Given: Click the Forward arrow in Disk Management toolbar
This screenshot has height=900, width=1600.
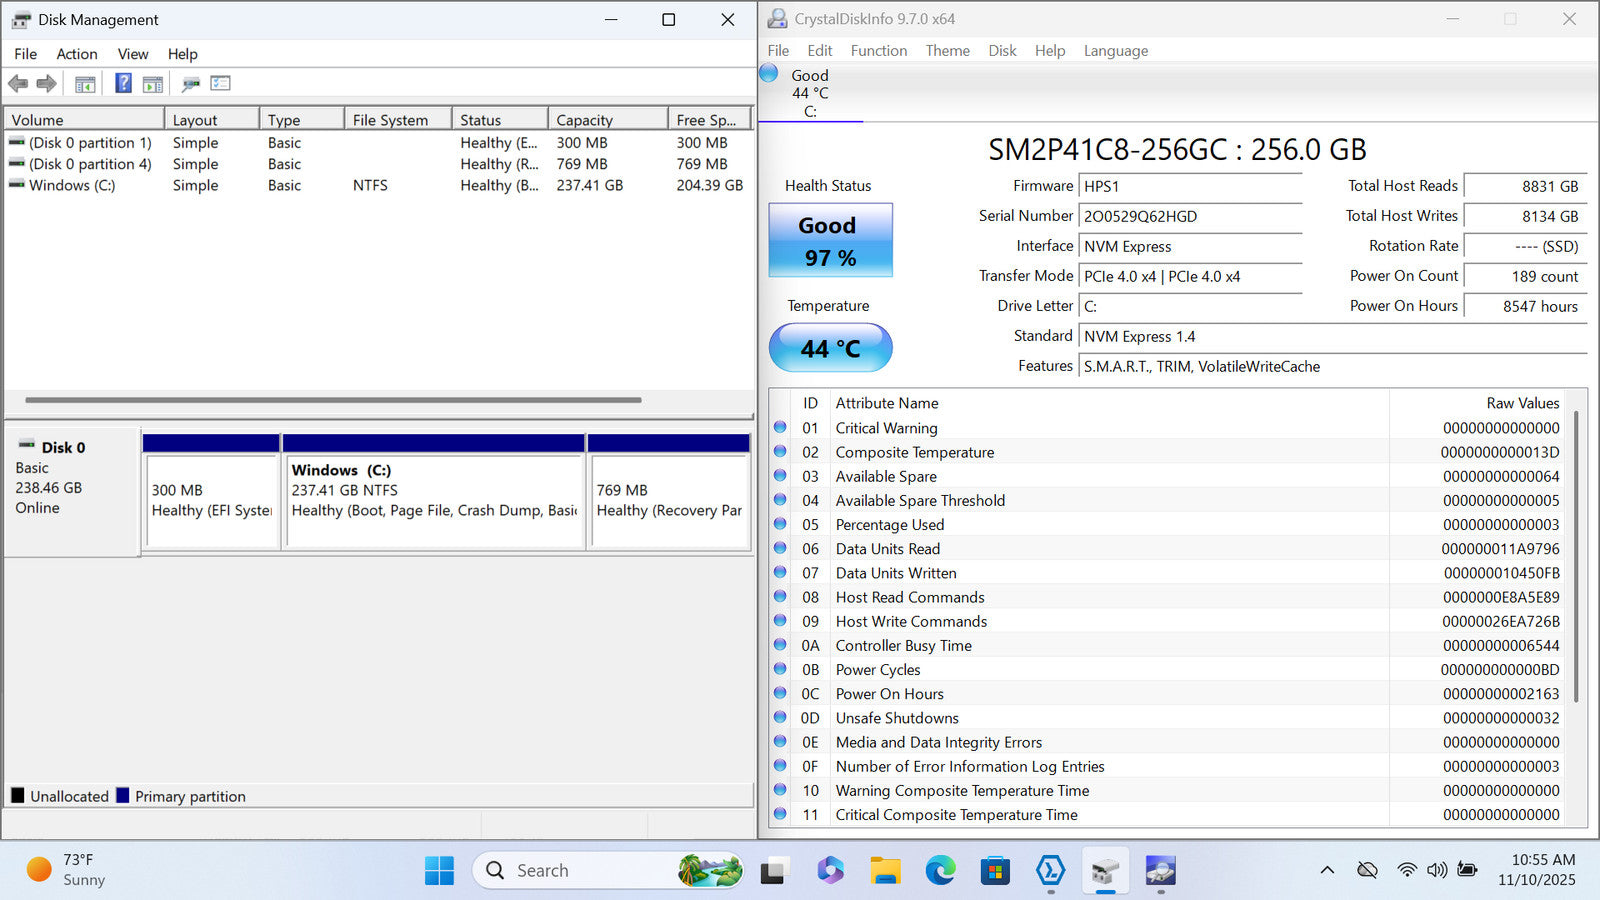Looking at the screenshot, I should 46,84.
